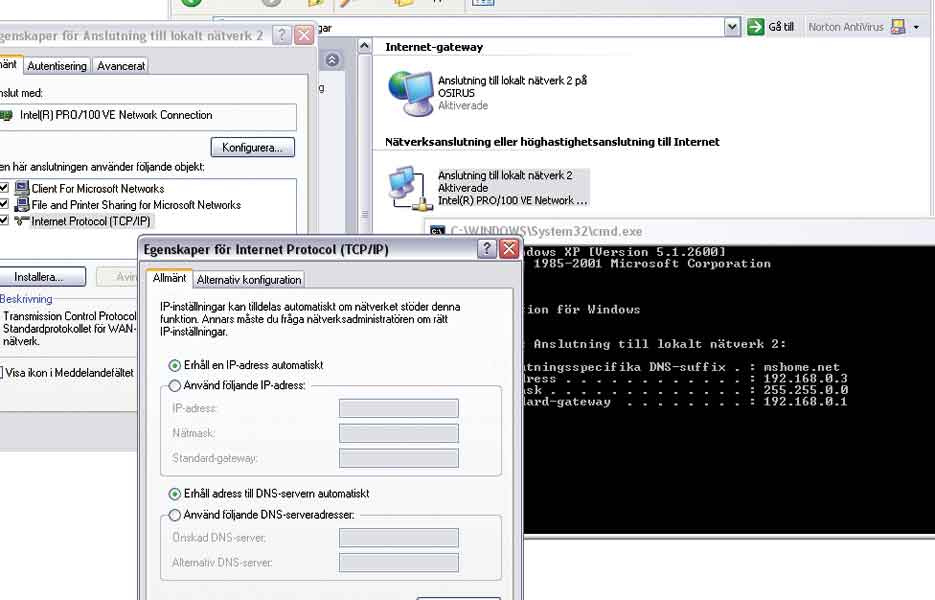Click the IP-adress input field
The height and width of the screenshot is (600, 935).
(x=399, y=409)
